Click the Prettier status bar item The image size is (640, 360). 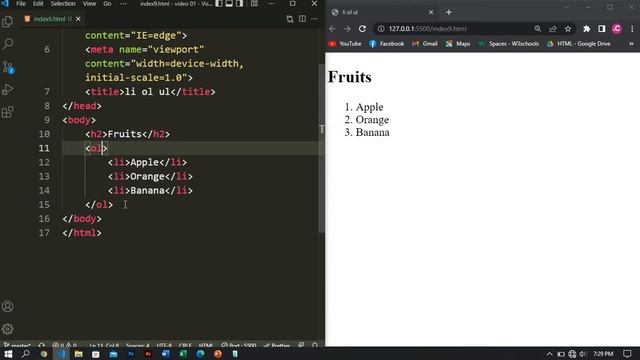tap(277, 345)
